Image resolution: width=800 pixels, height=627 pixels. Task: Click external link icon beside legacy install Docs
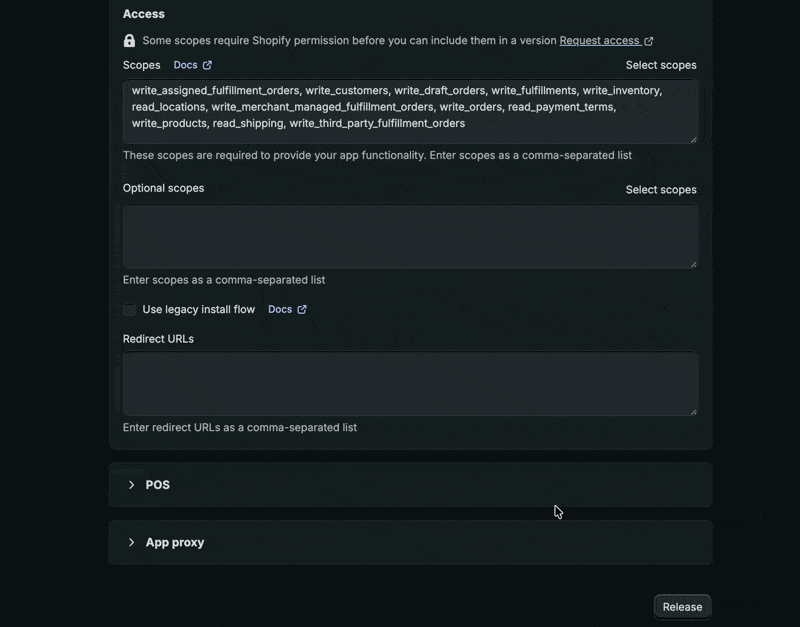coord(302,310)
